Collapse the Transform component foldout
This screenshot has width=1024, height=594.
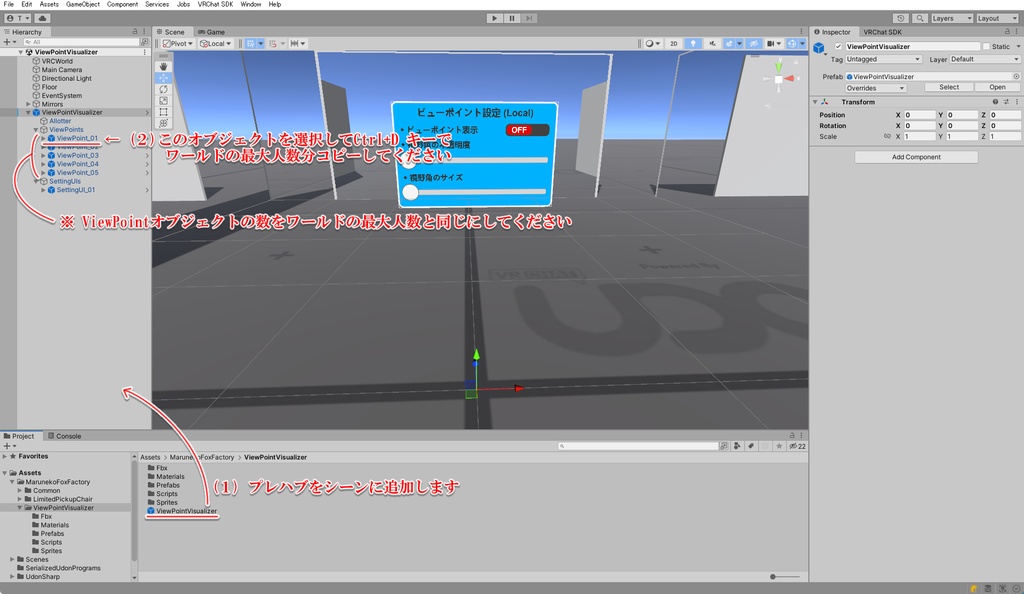(x=815, y=102)
